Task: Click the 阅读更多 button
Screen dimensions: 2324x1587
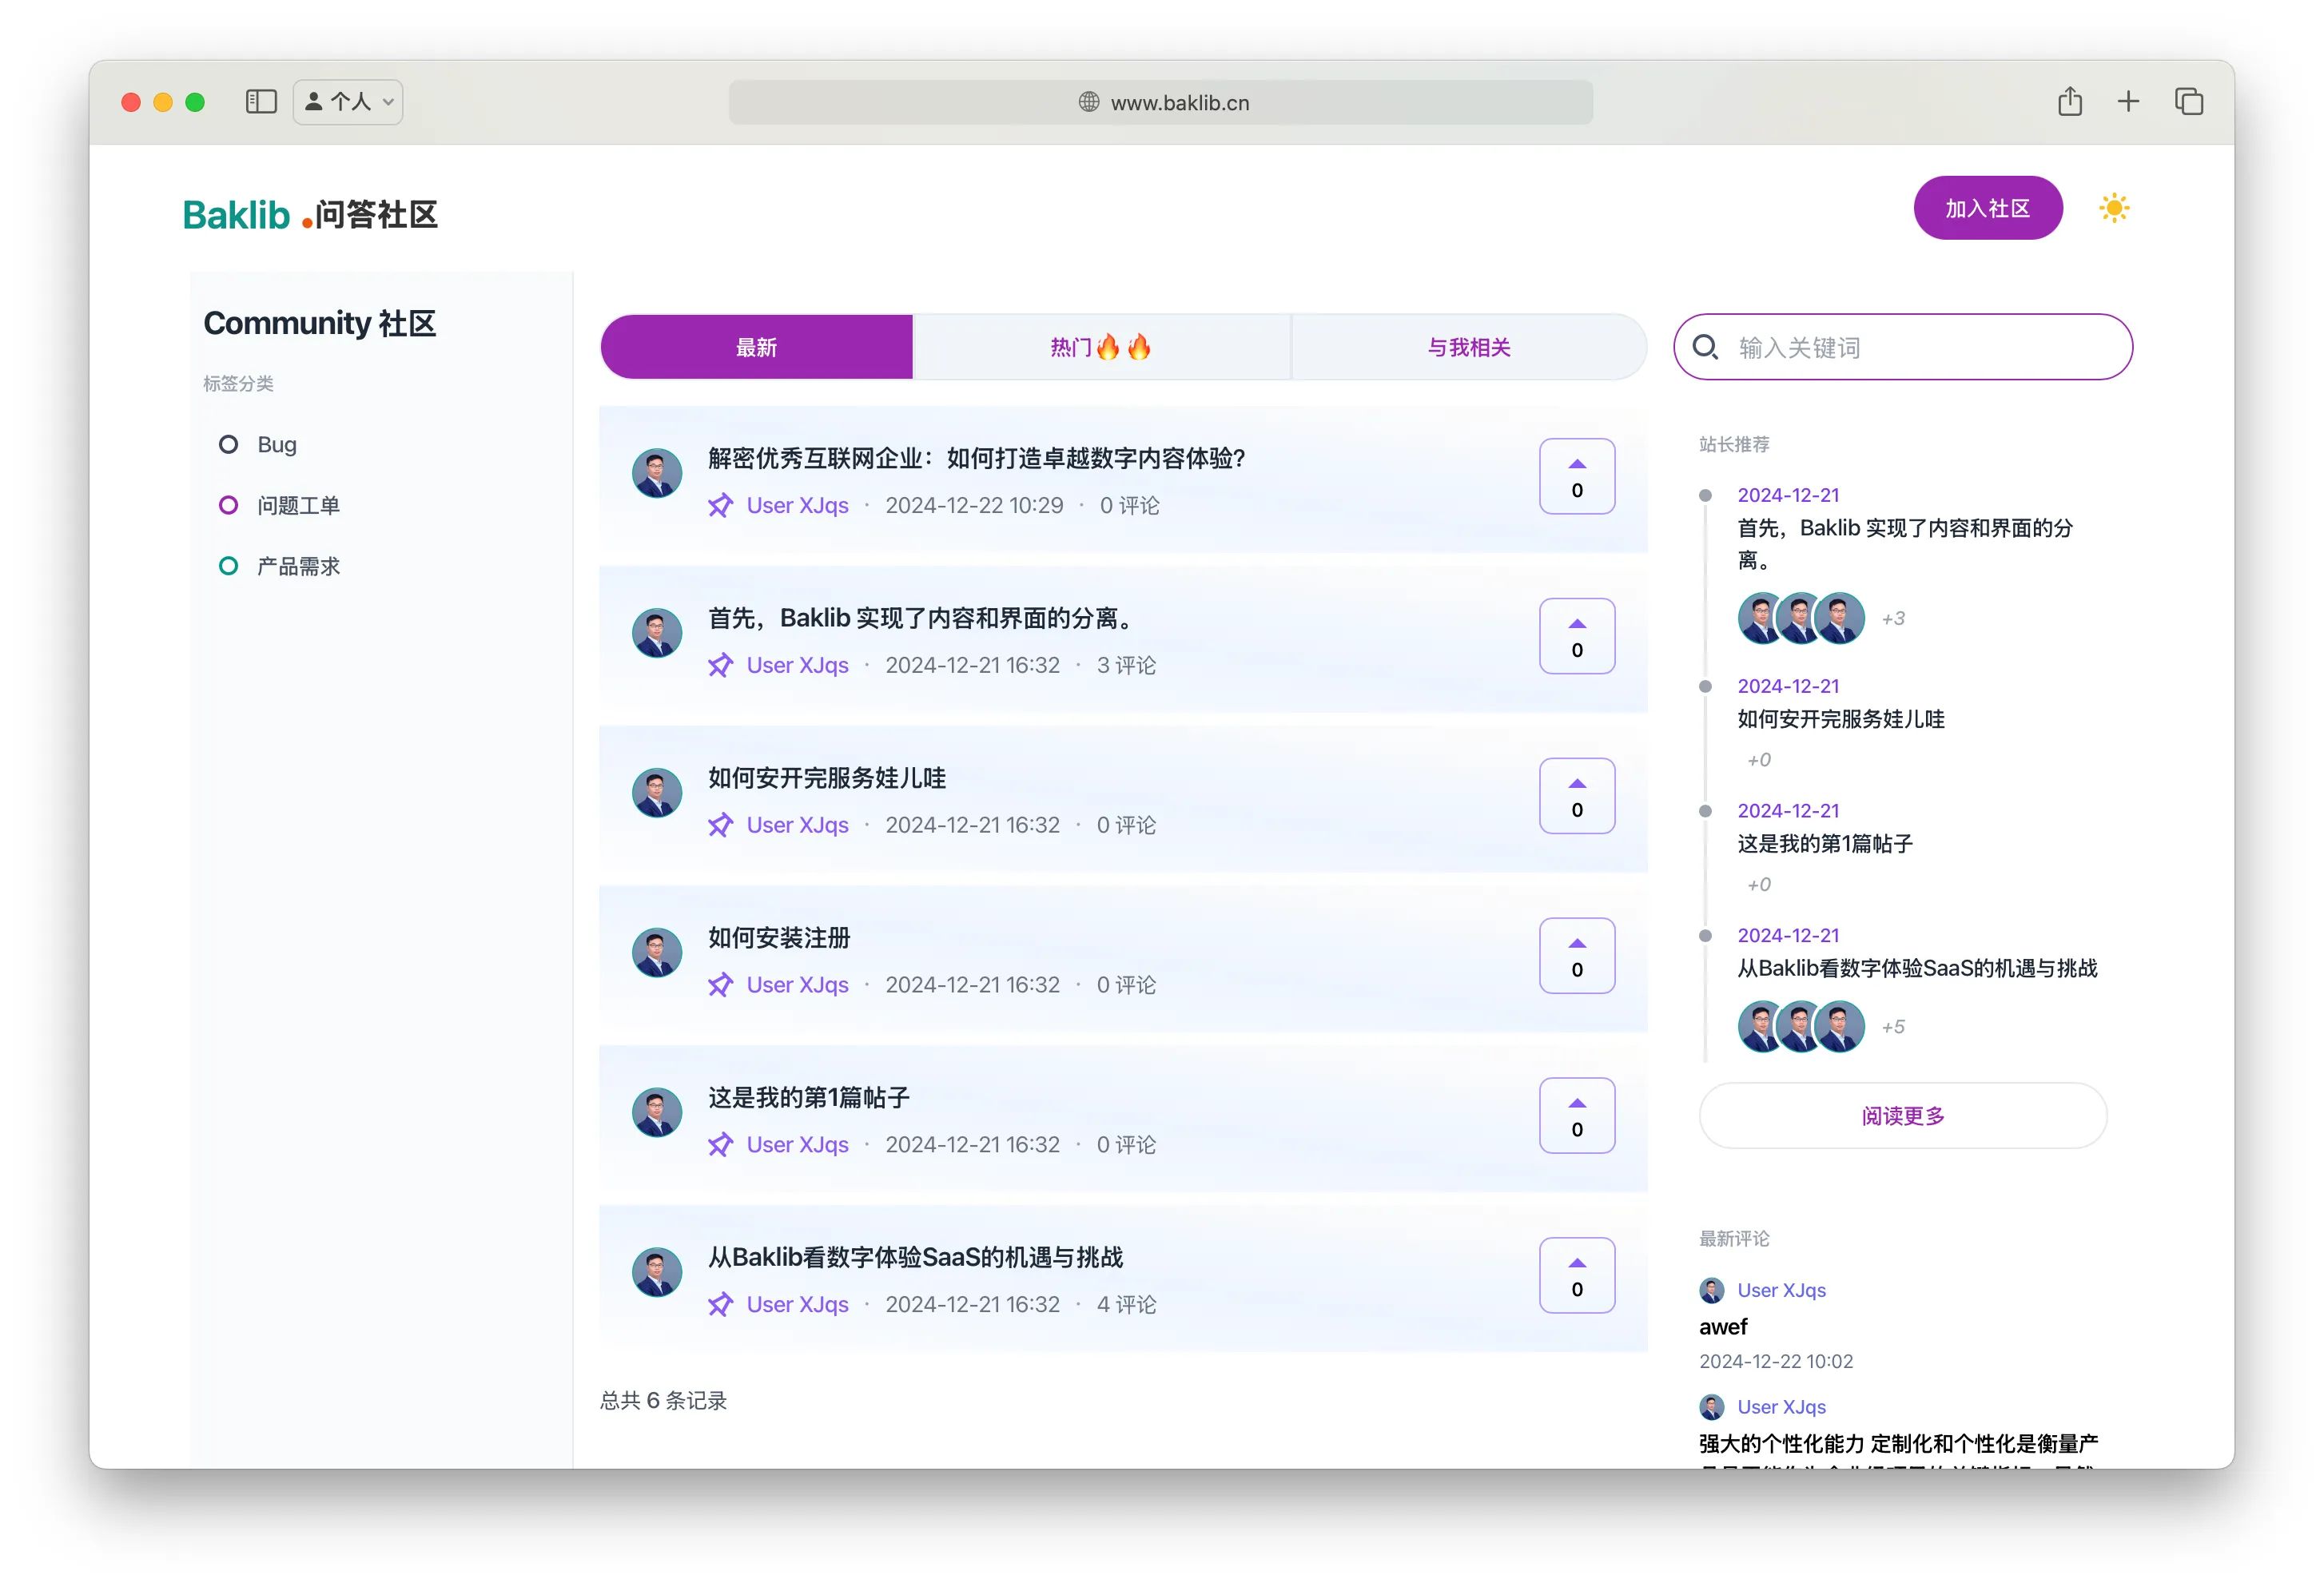Action: 1902,1116
